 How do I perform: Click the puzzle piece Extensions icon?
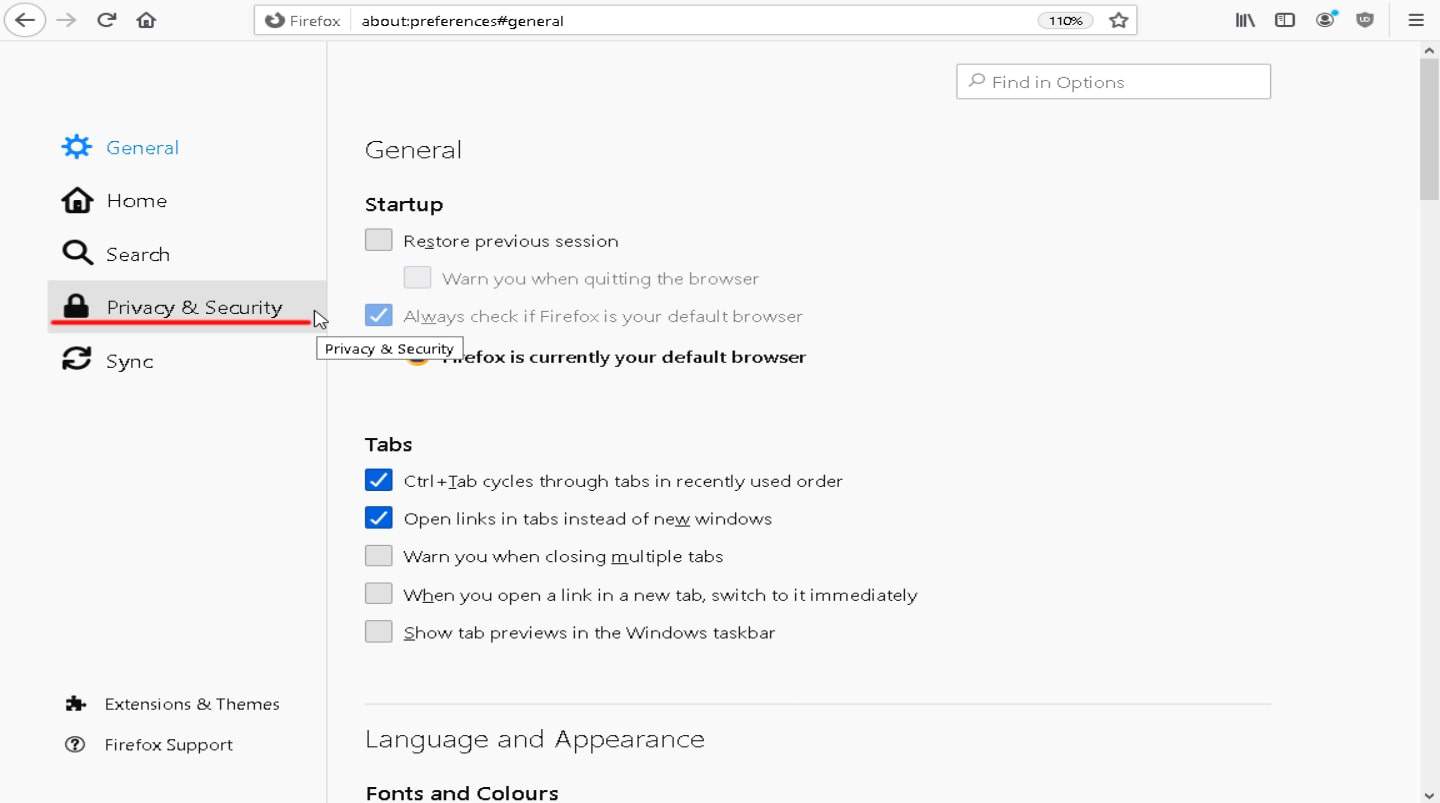click(x=75, y=704)
